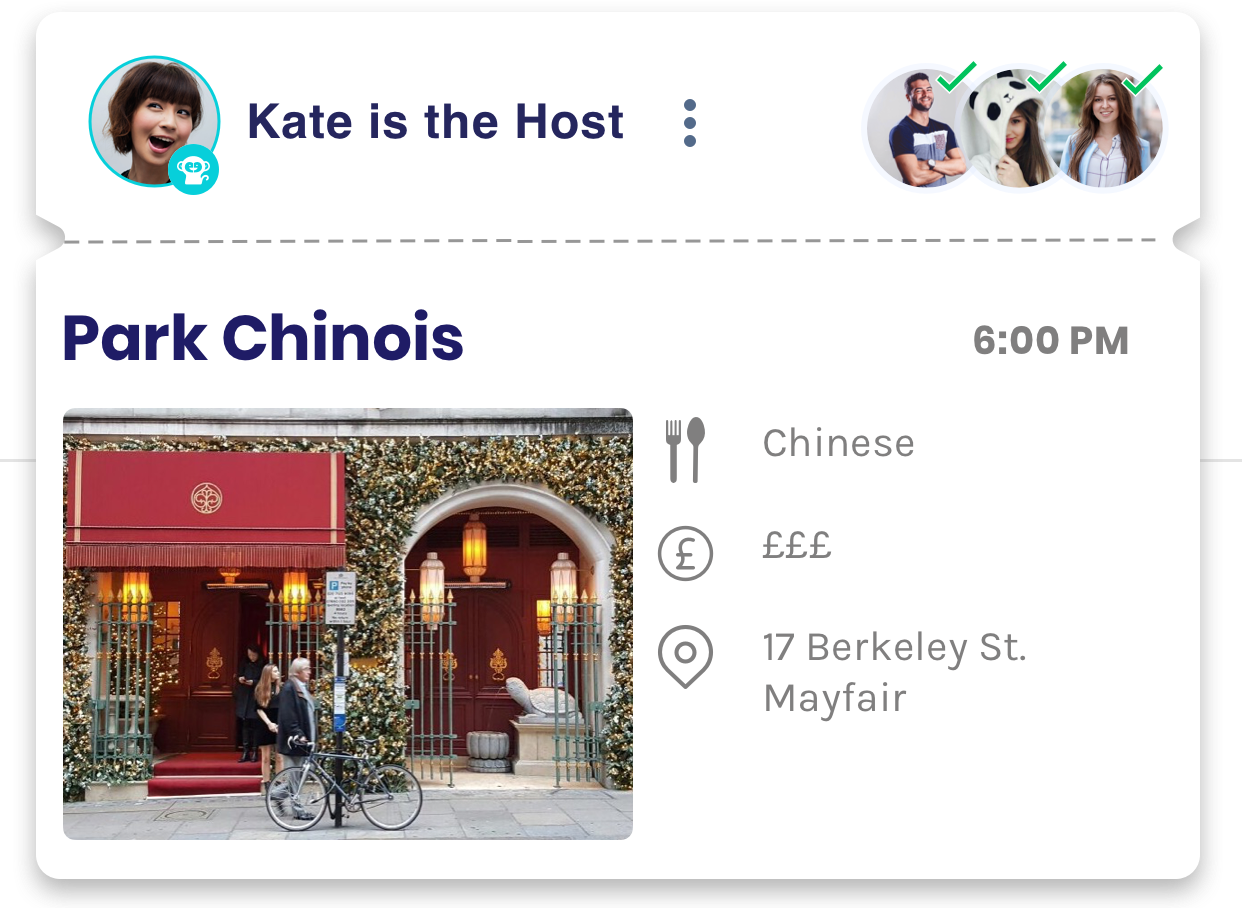
Task: Open the Park Chinois storefront photo
Action: click(x=348, y=623)
